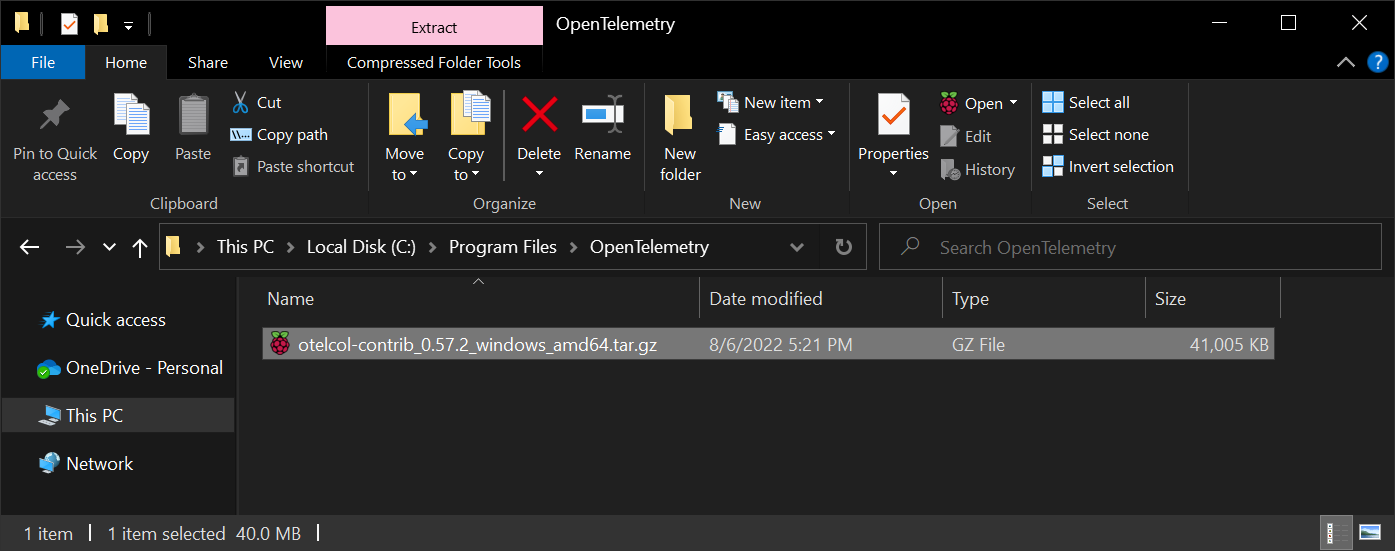
Task: Open Customize Quick Access Toolbar dropdown
Action: click(x=128, y=25)
